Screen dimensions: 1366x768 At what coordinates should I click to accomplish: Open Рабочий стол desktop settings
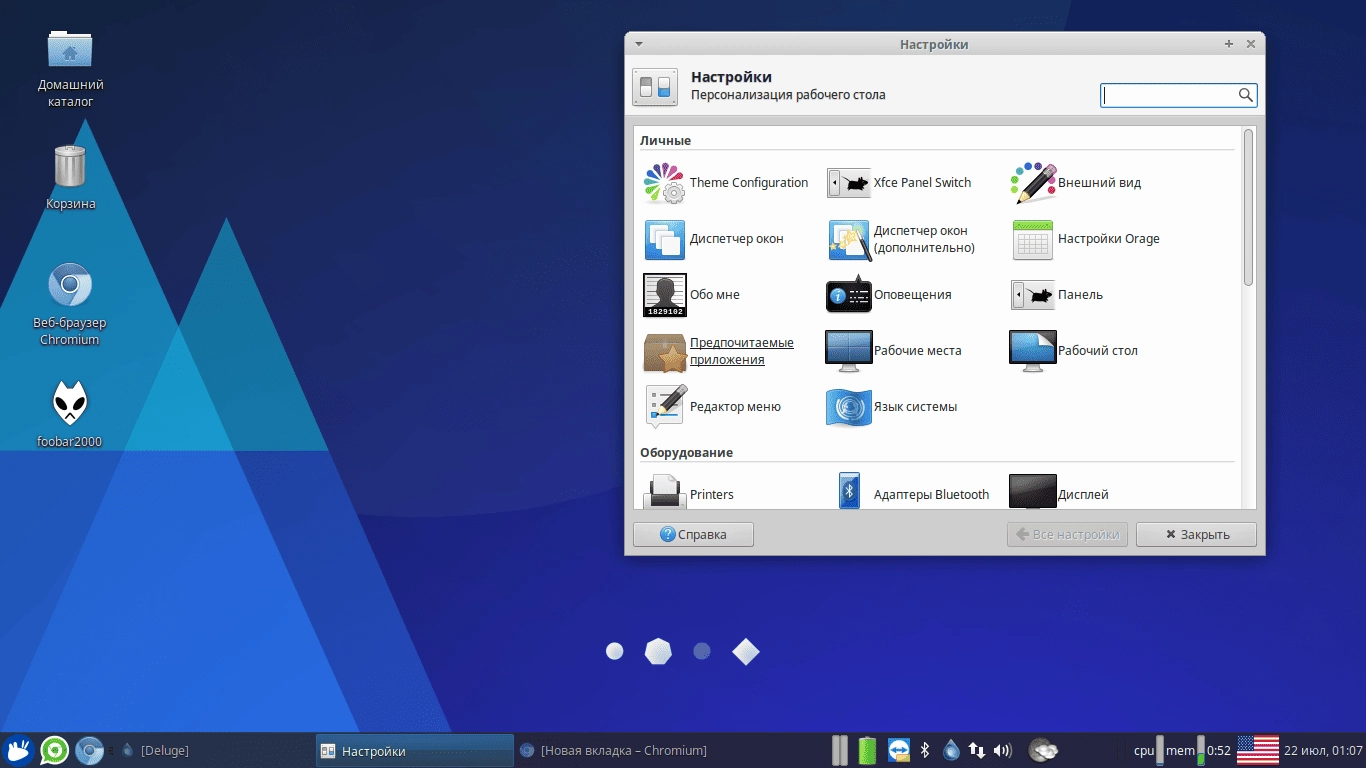(1074, 351)
